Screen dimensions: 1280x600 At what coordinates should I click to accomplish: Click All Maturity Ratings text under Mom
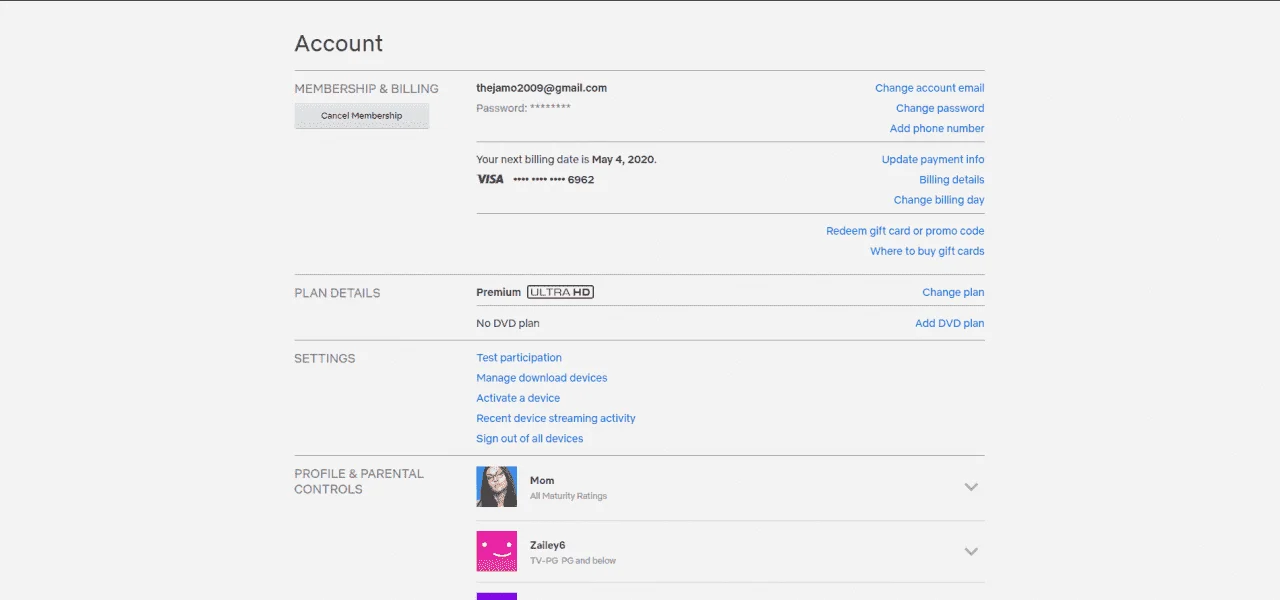(x=568, y=496)
